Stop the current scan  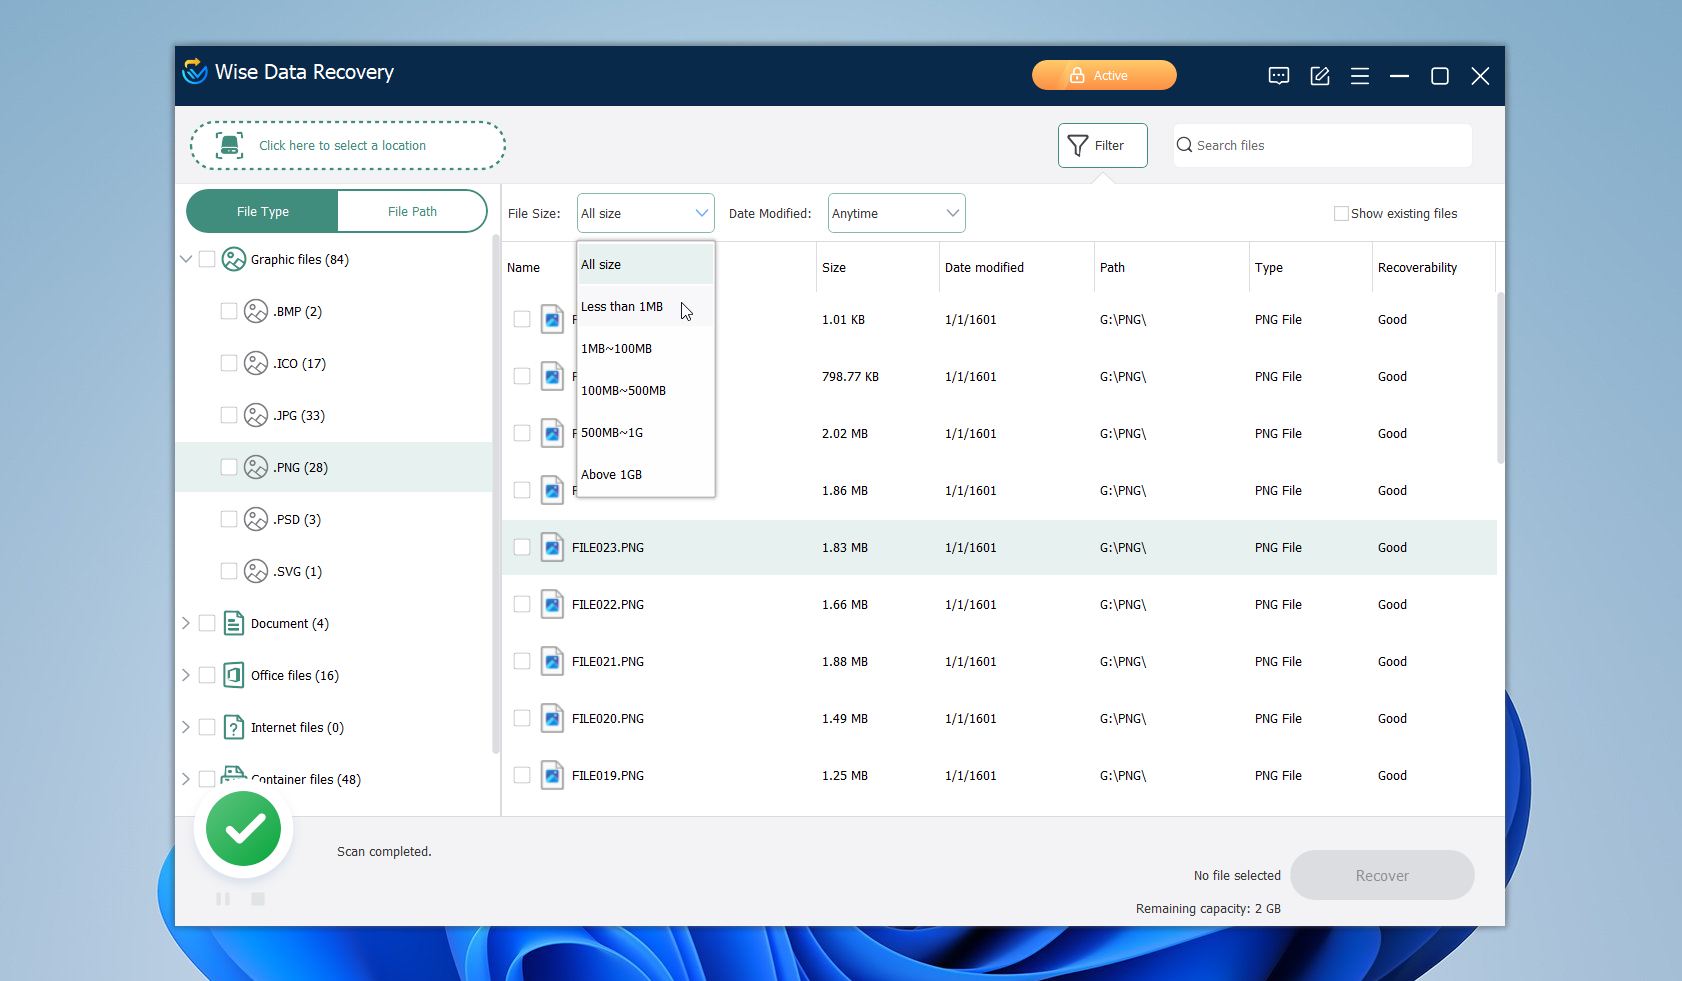click(x=257, y=898)
